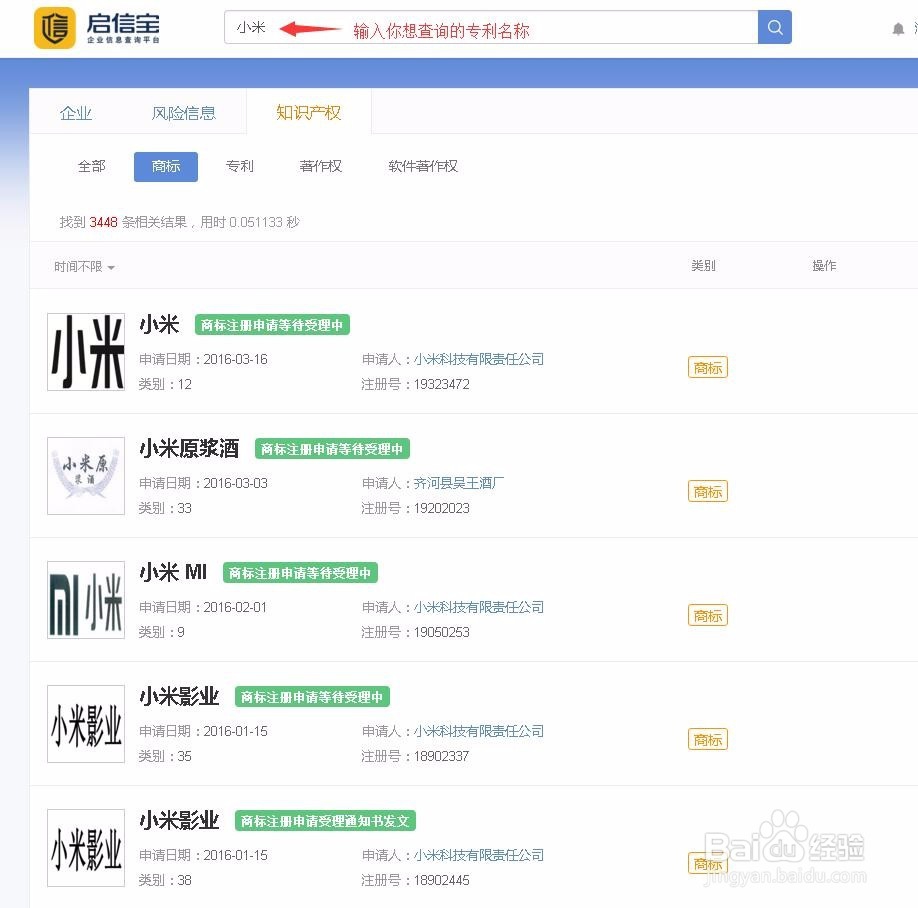Click the 商标 tag for 小米原浆酒

tap(708, 492)
